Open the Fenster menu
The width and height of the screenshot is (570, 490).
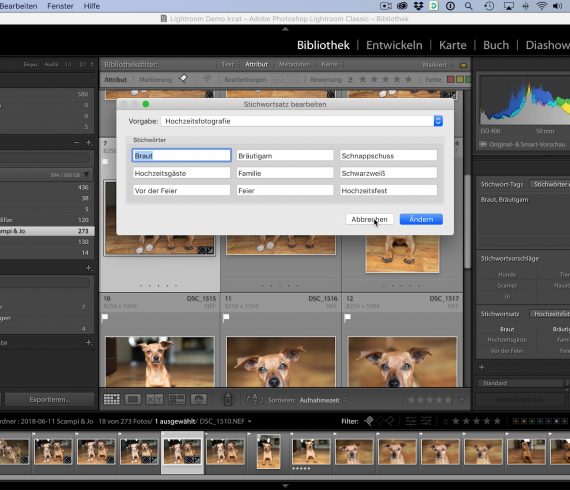pos(60,6)
